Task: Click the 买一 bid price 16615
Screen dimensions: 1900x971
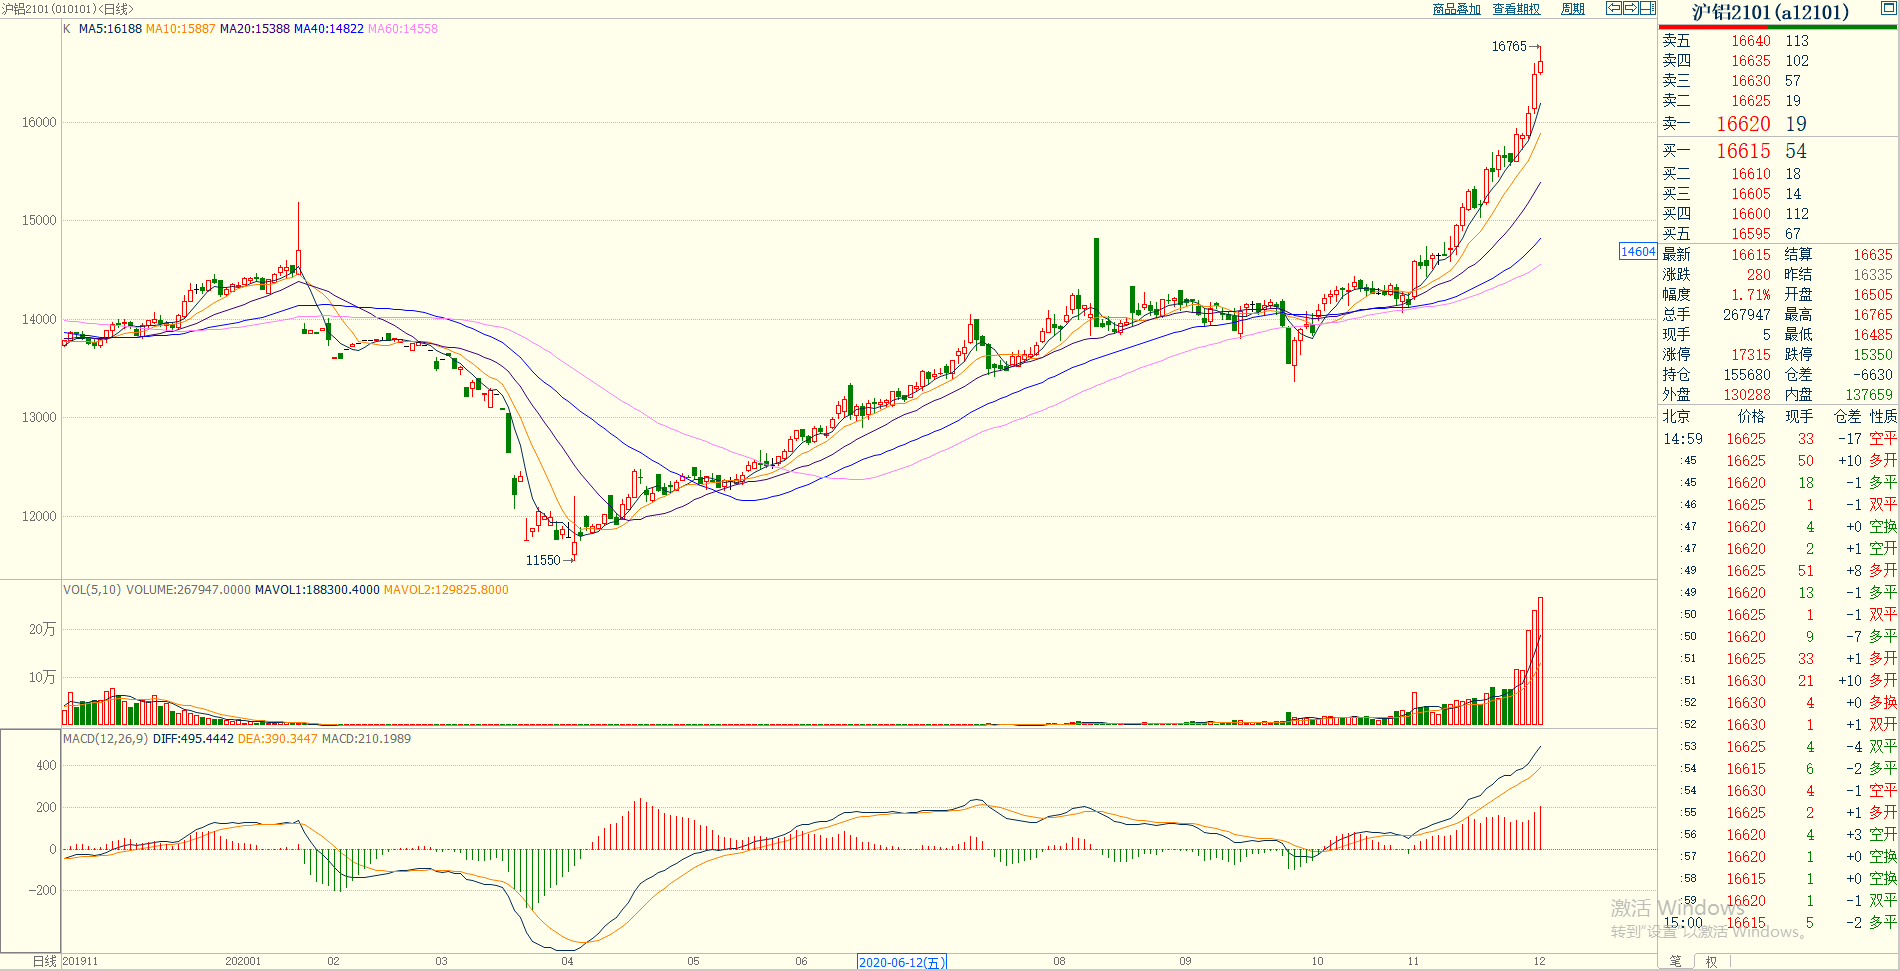Action: 1743,150
